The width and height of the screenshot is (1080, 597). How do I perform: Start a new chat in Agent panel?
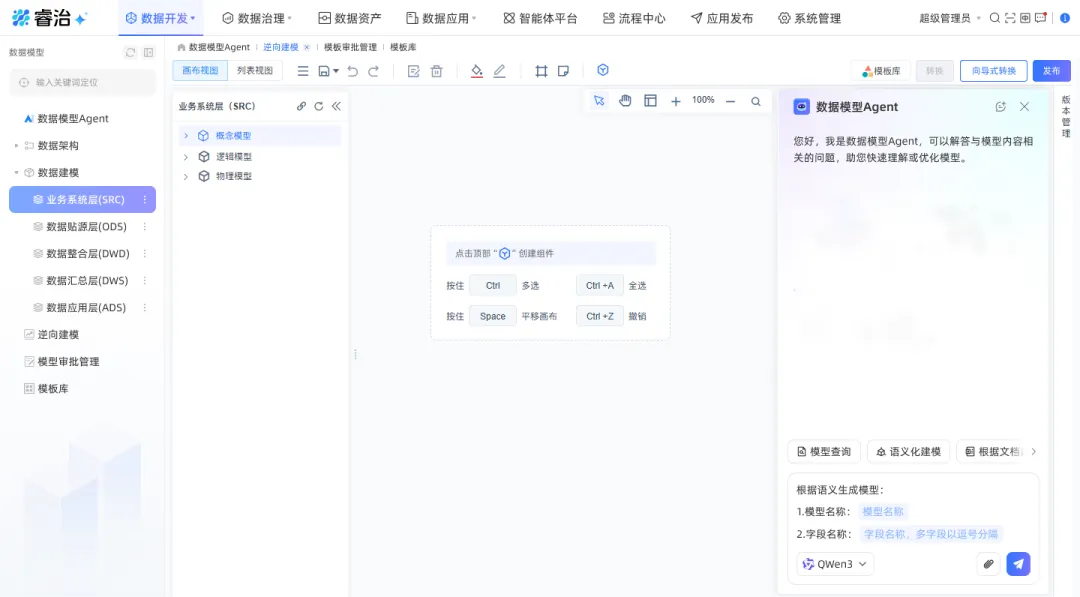[x=1001, y=107]
